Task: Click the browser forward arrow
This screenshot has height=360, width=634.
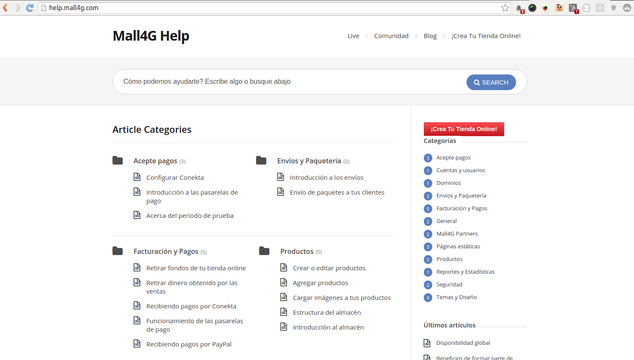Action: (x=17, y=8)
